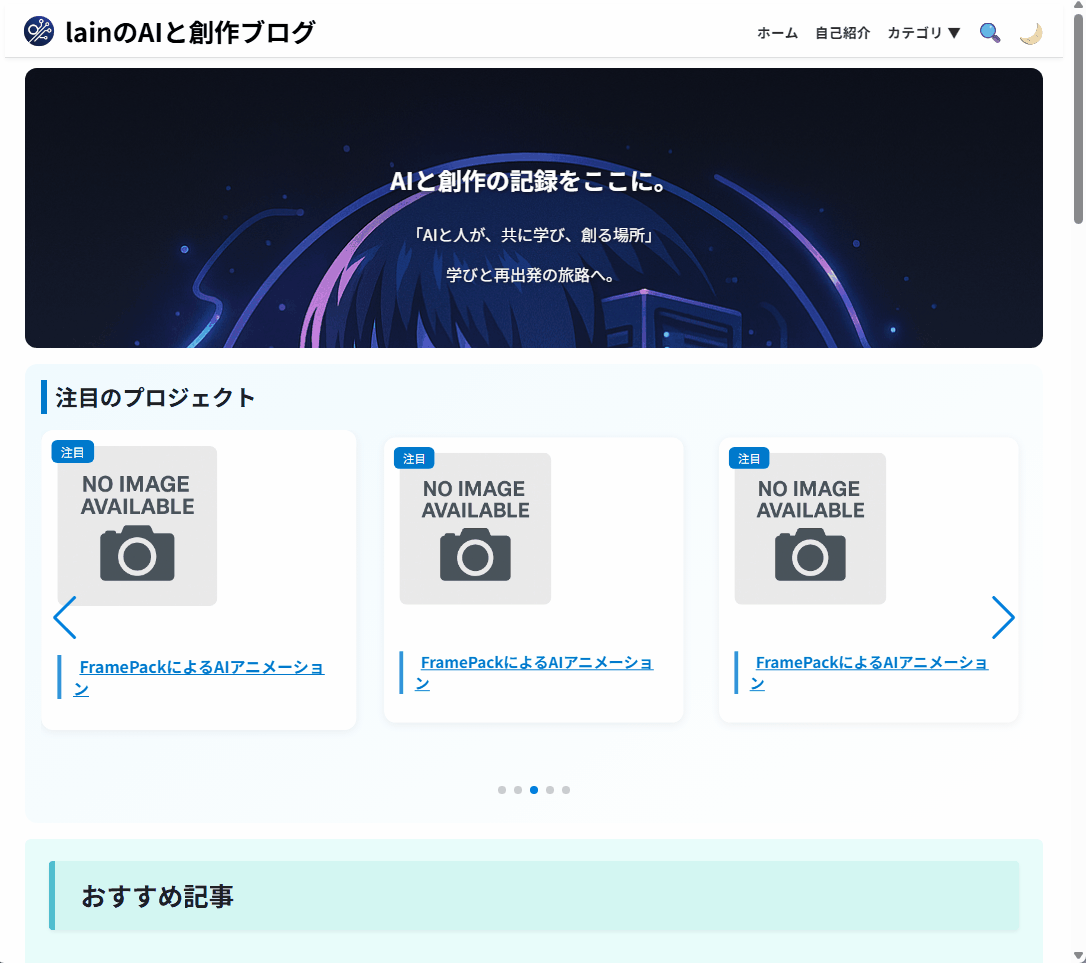Jump to the last carousel pagination dot

click(x=566, y=790)
